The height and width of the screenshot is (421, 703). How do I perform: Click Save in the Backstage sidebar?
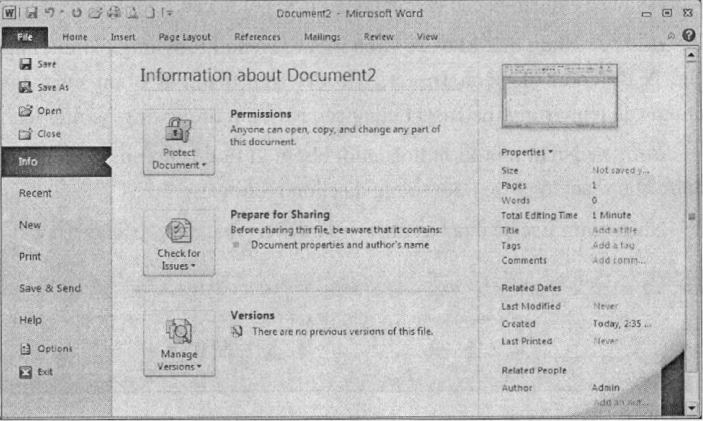tap(38, 64)
